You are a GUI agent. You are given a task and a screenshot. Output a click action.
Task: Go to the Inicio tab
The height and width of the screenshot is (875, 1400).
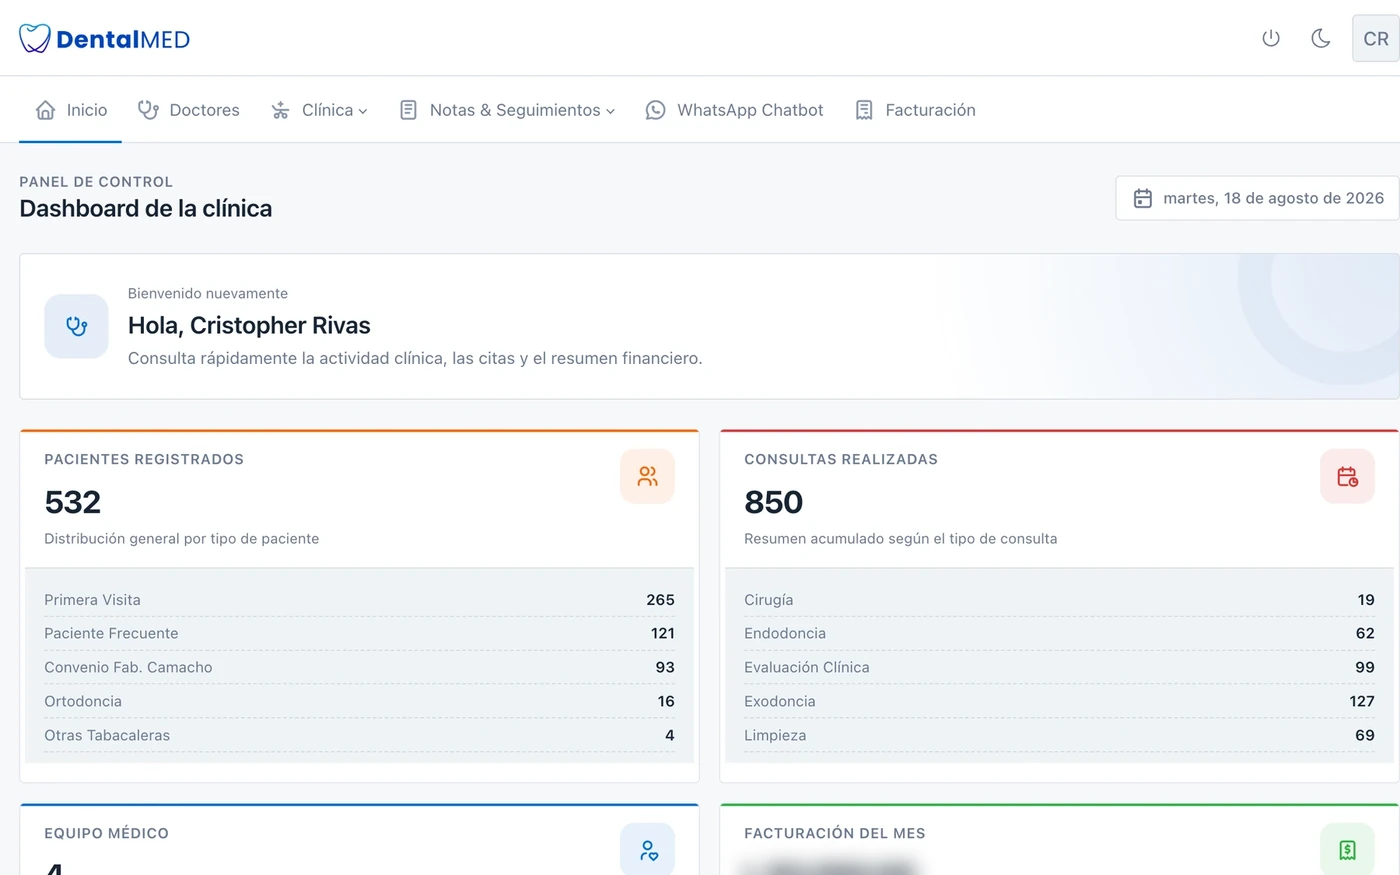point(71,110)
